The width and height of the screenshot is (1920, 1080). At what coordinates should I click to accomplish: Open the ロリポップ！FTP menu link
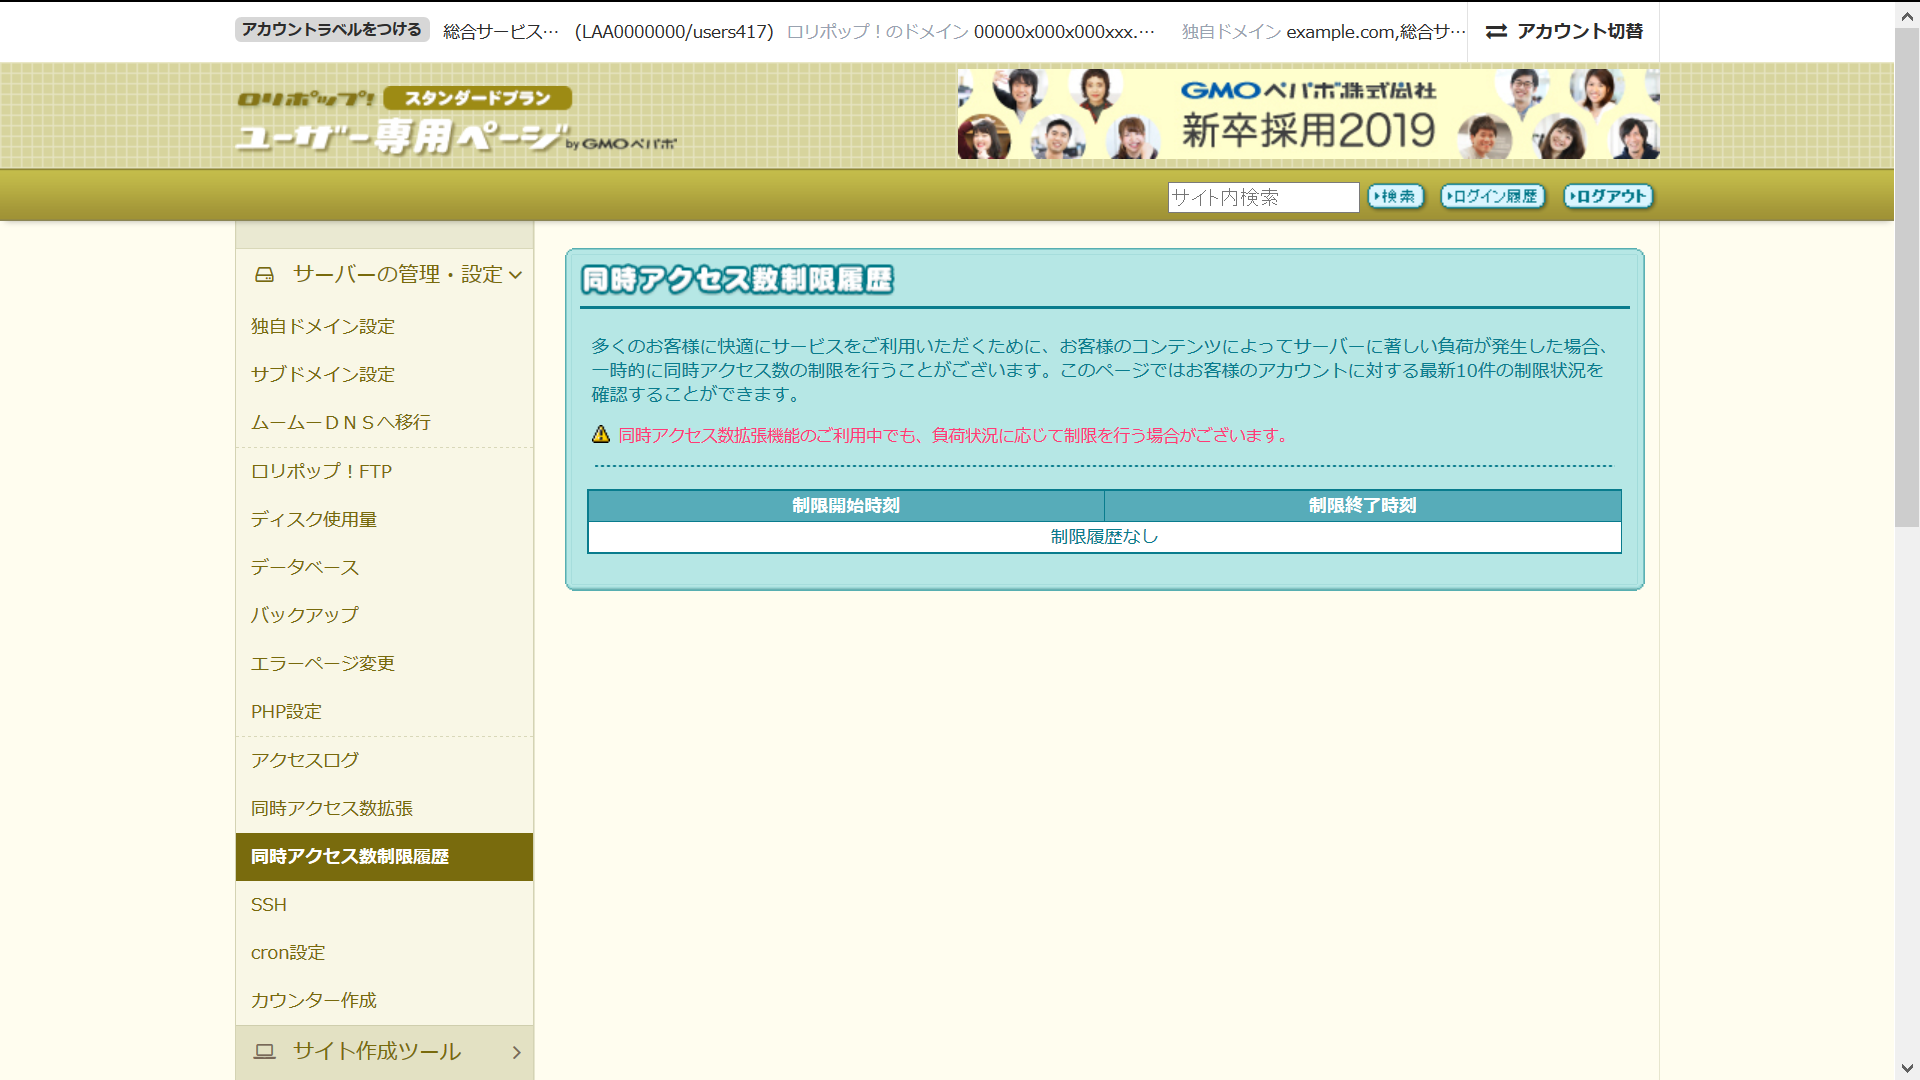coord(321,471)
